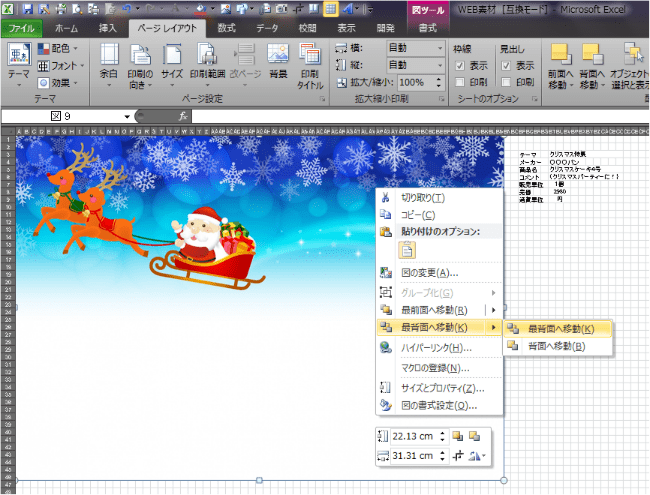Toggle 見出し 印刷 headings print checkbox
Screen dimensions: 650x495
[x=506, y=82]
